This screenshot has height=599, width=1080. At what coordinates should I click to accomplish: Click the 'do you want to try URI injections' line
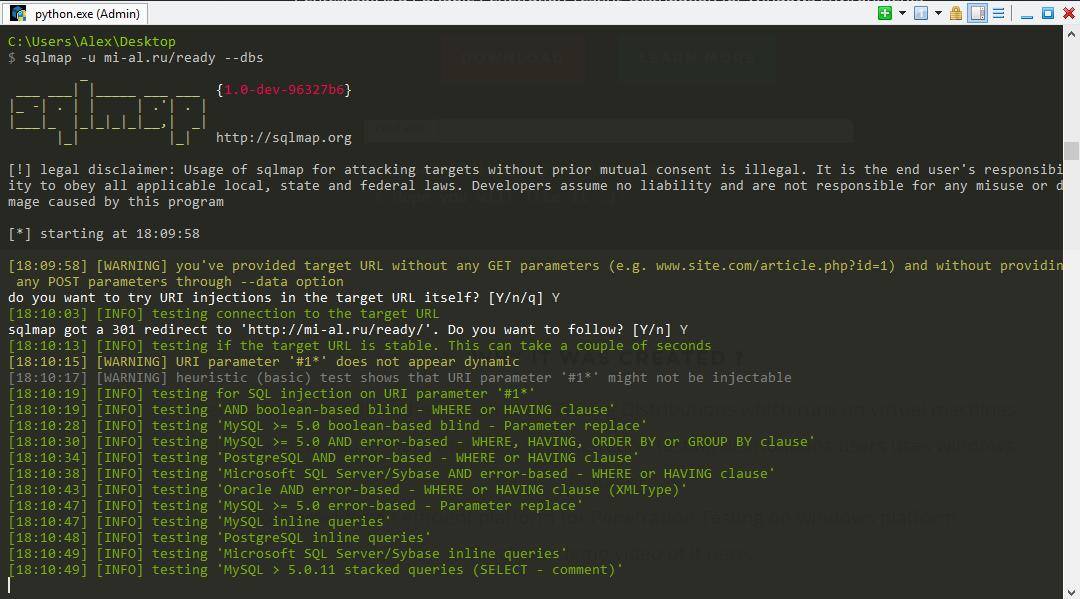(284, 297)
